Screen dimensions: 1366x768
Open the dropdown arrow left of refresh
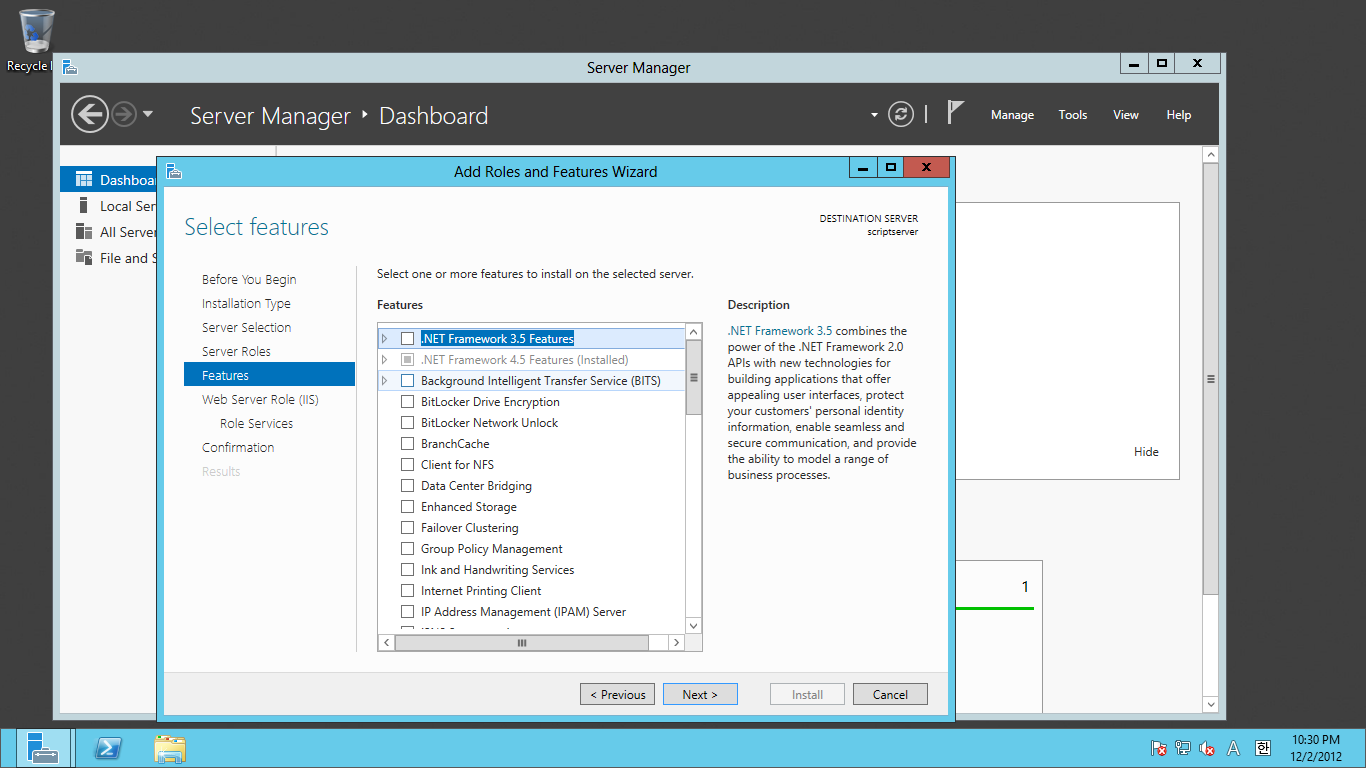pos(874,115)
